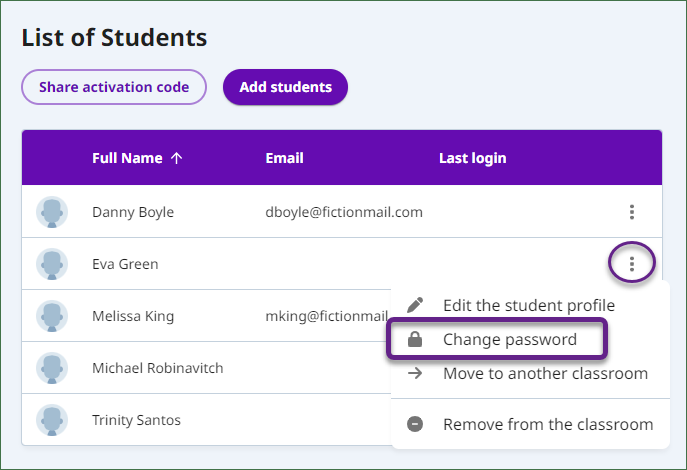Screen dimensions: 687x470
Task: Click the minus circle remove icon
Action: point(415,424)
